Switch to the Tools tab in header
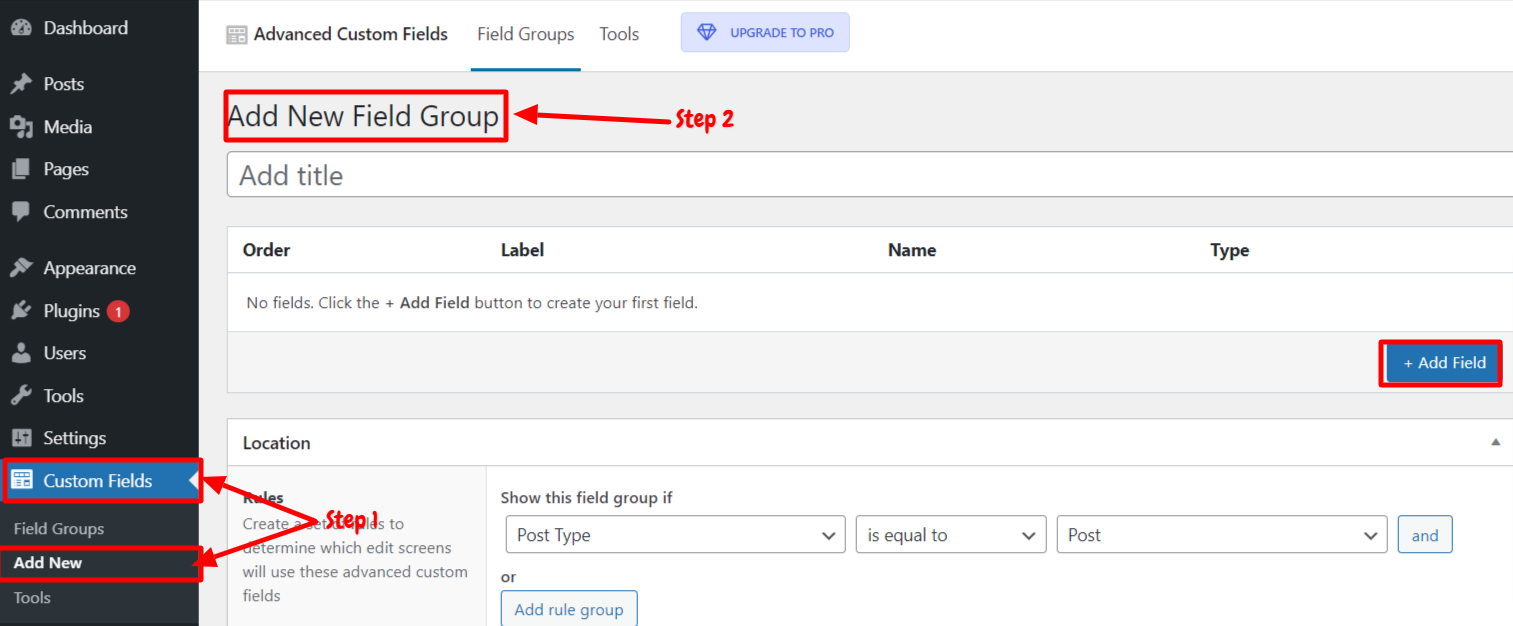 619,34
